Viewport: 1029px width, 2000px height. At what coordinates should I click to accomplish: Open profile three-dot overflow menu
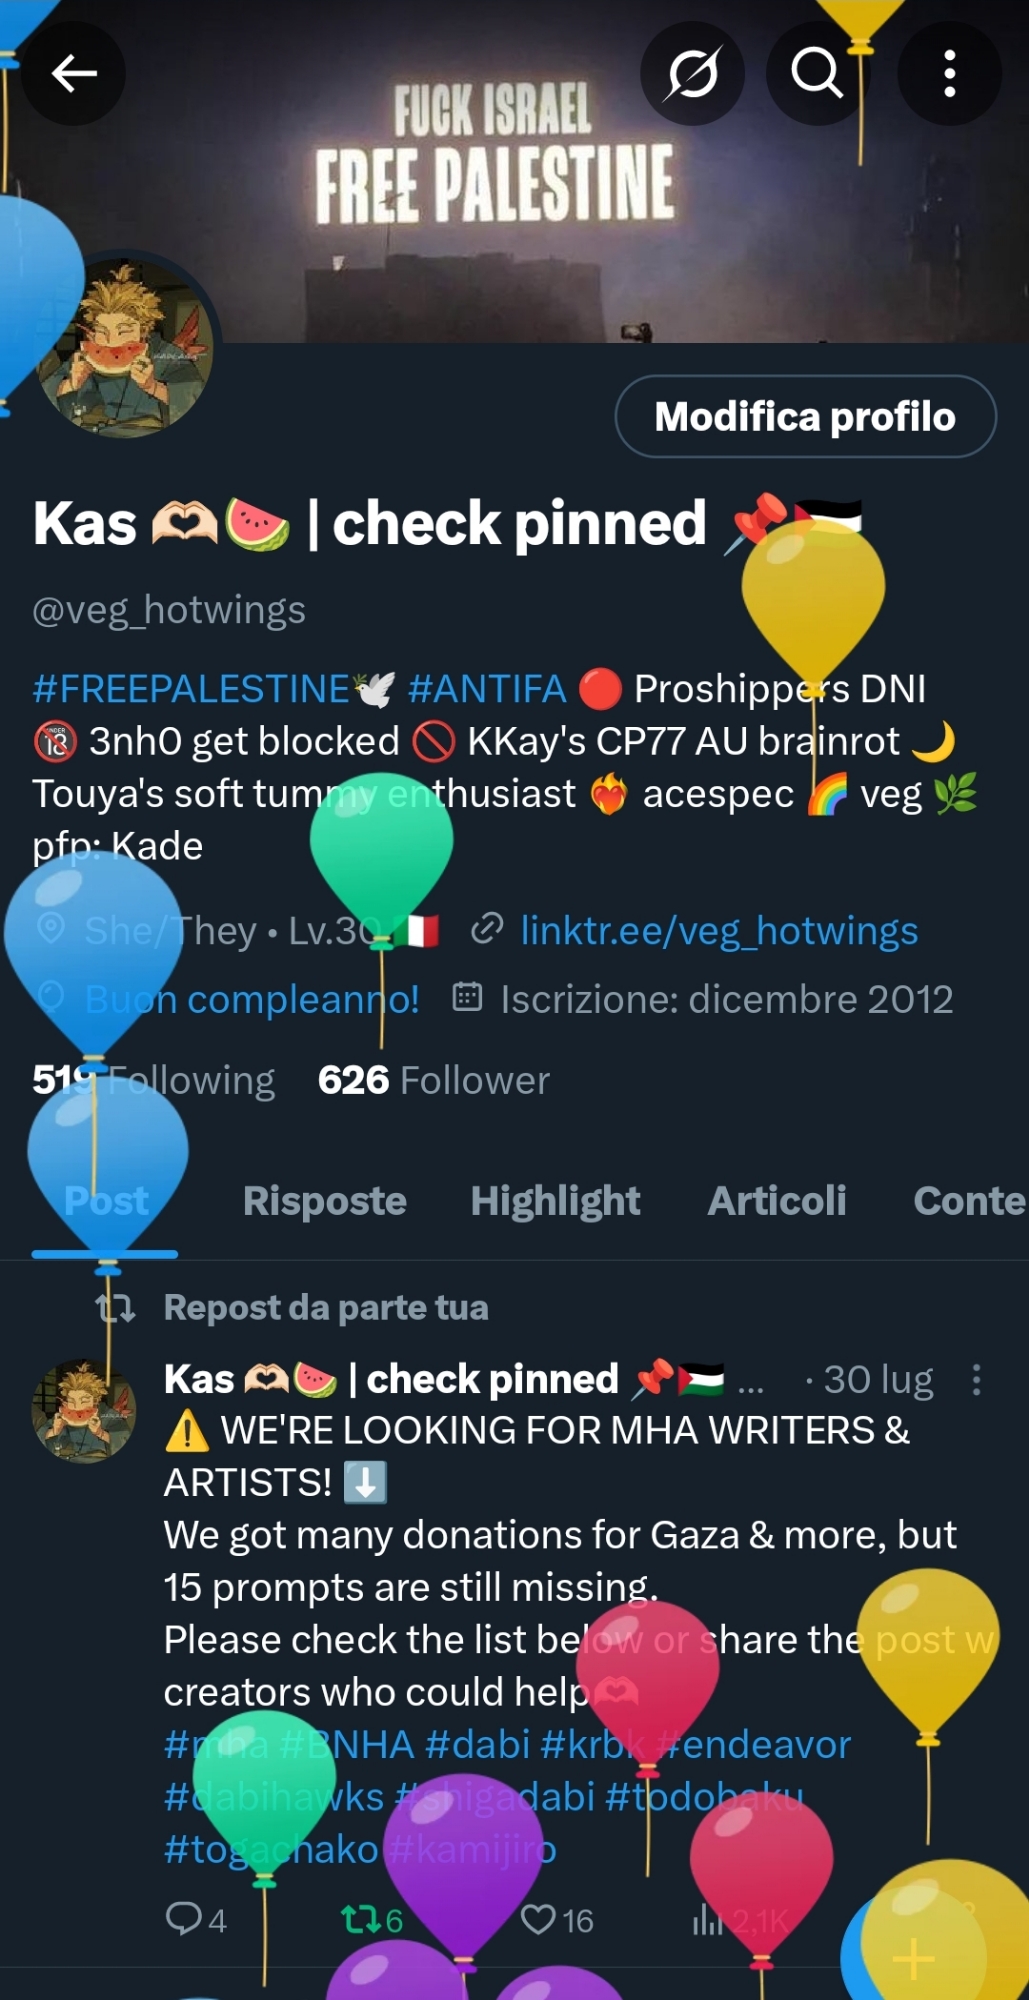click(x=949, y=73)
